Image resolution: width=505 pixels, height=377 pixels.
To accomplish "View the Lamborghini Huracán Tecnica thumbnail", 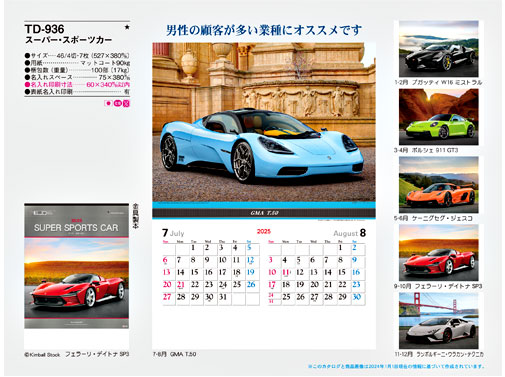I will coord(439,321).
